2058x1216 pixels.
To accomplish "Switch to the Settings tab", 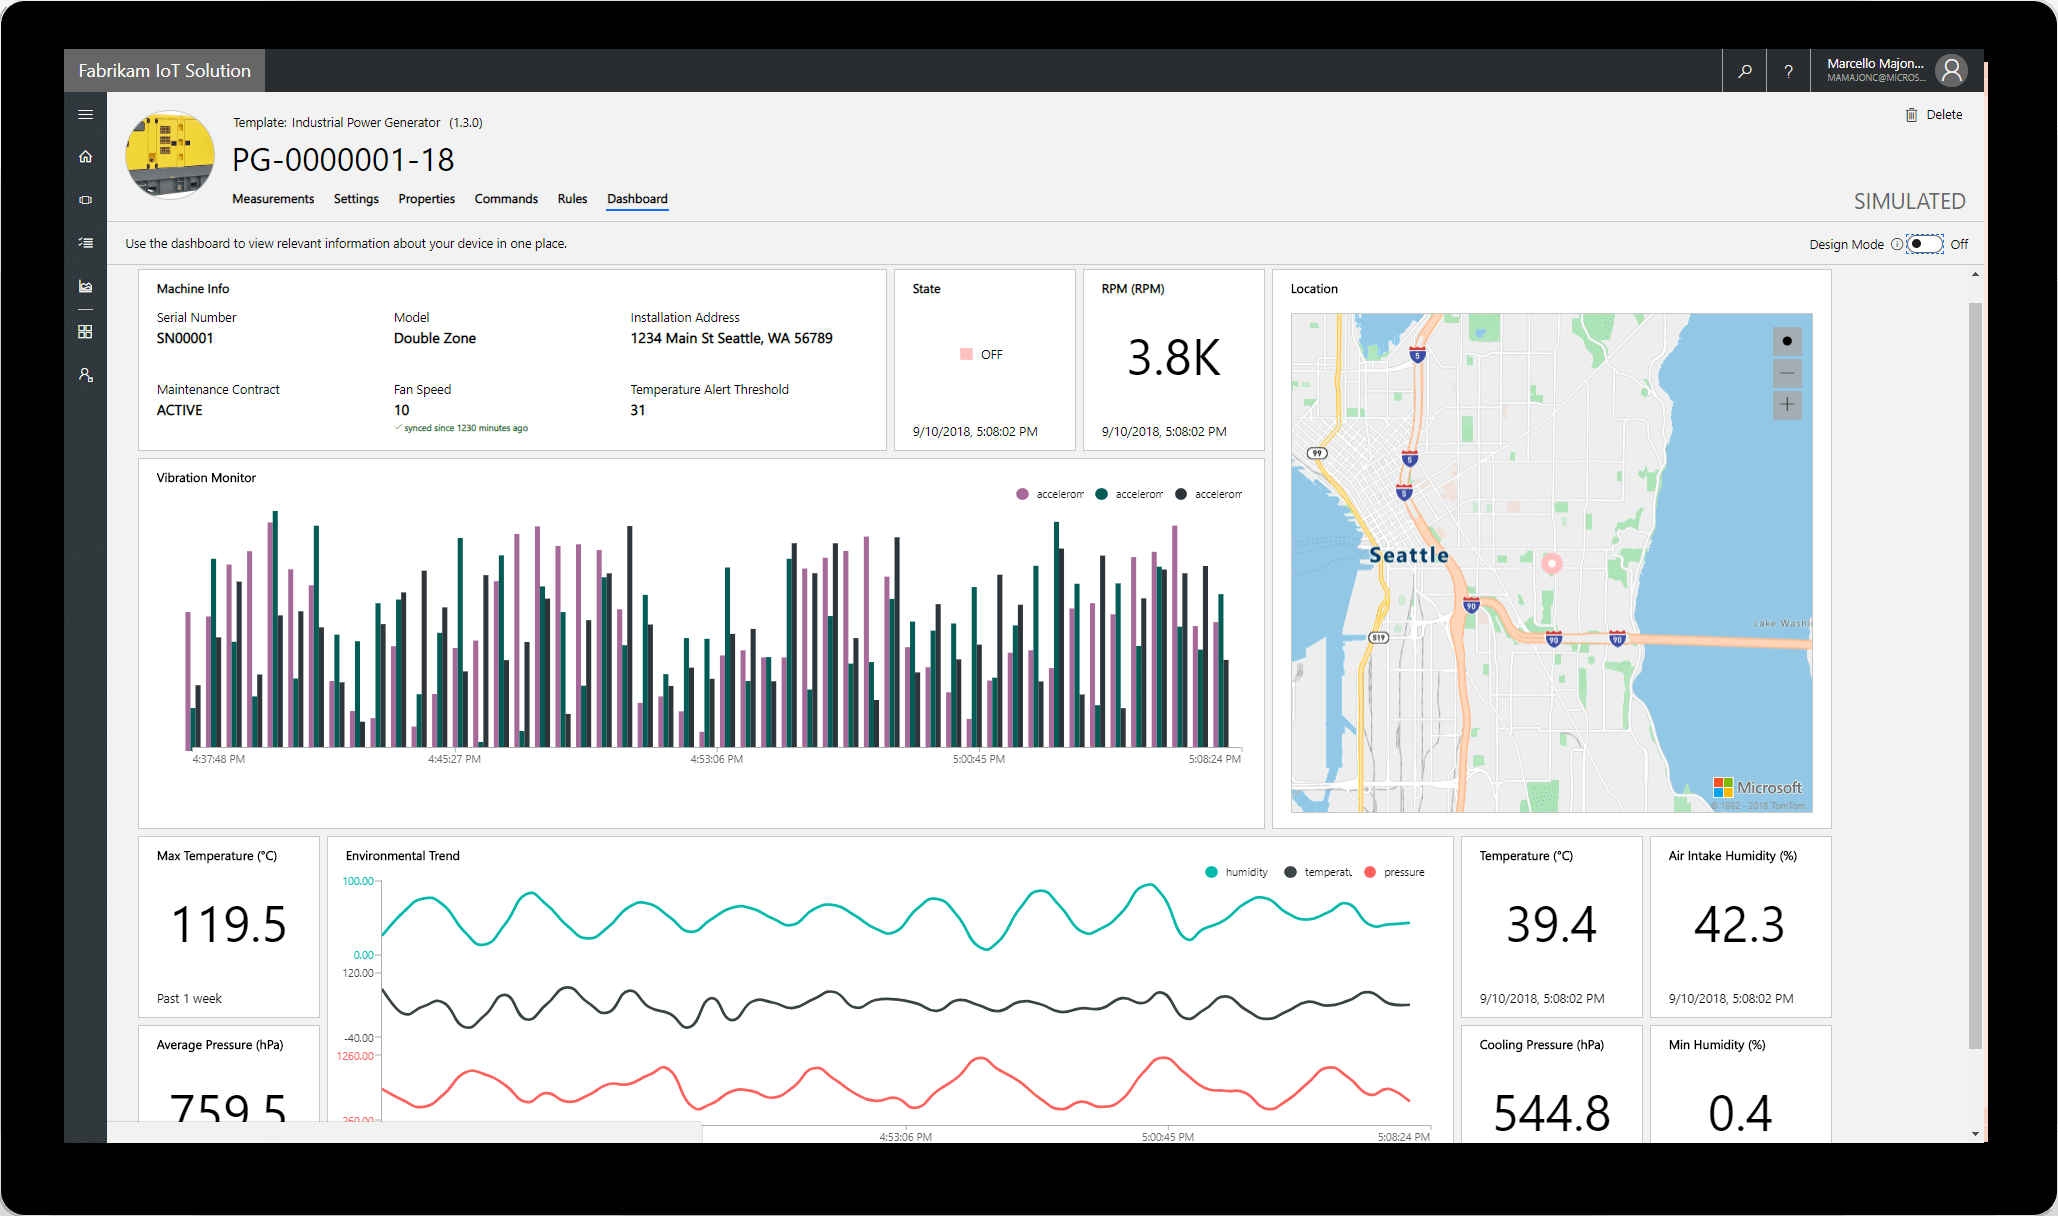I will 356,199.
